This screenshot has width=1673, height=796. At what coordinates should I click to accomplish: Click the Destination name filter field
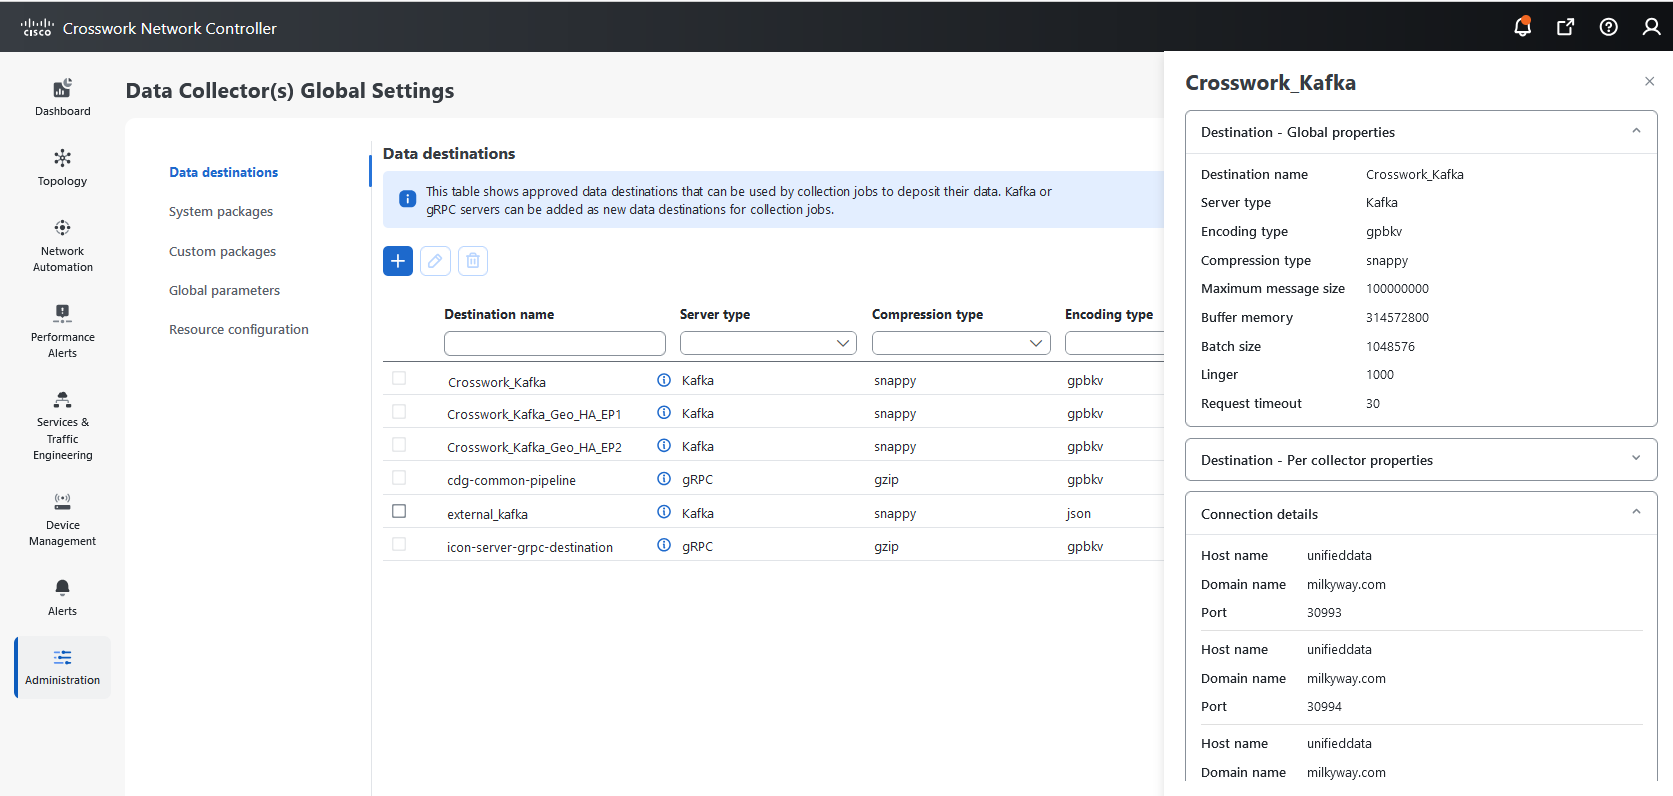(555, 343)
